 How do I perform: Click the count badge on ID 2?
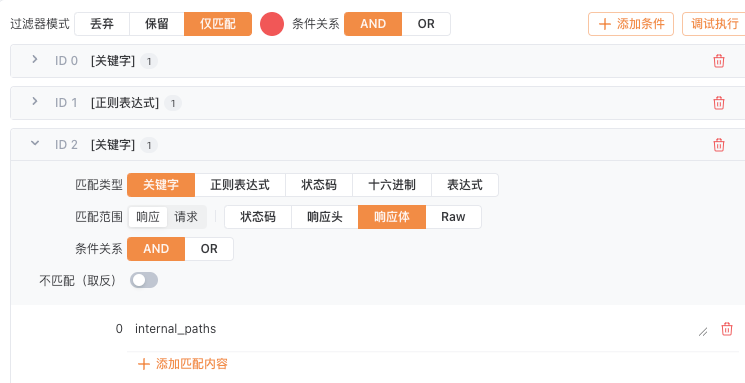pos(149,145)
